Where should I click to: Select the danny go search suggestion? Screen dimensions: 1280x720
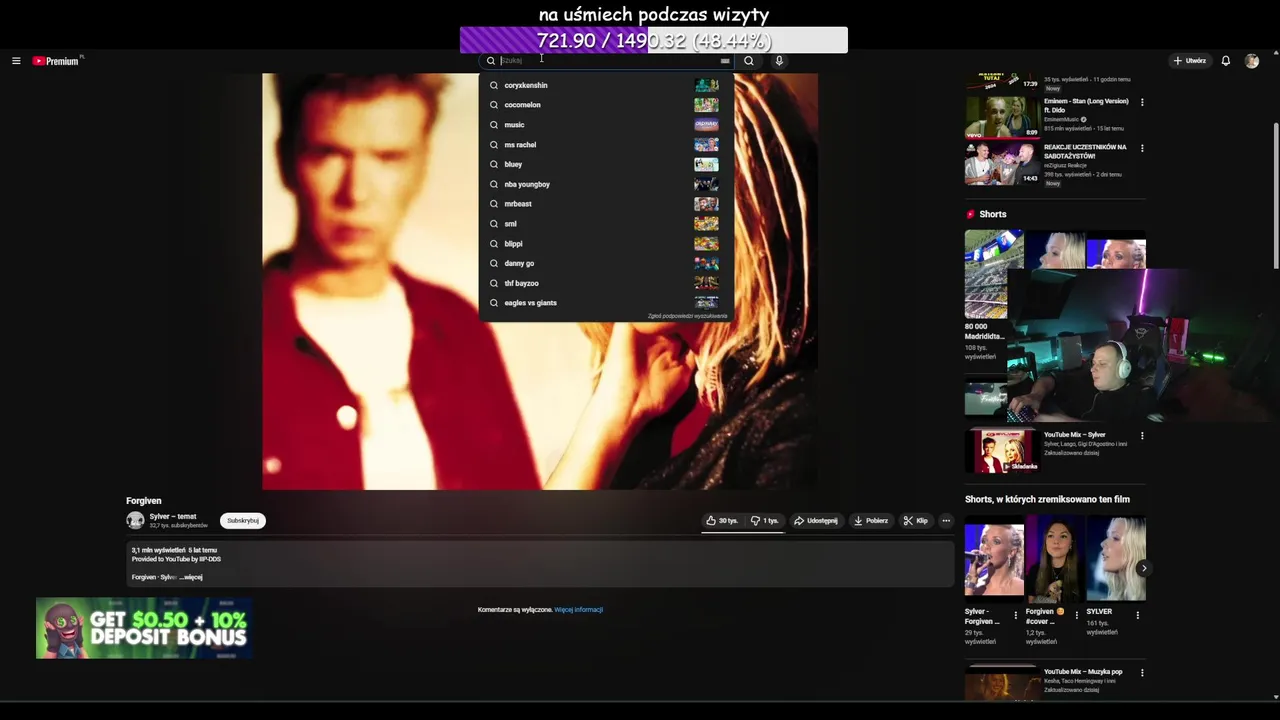606,263
